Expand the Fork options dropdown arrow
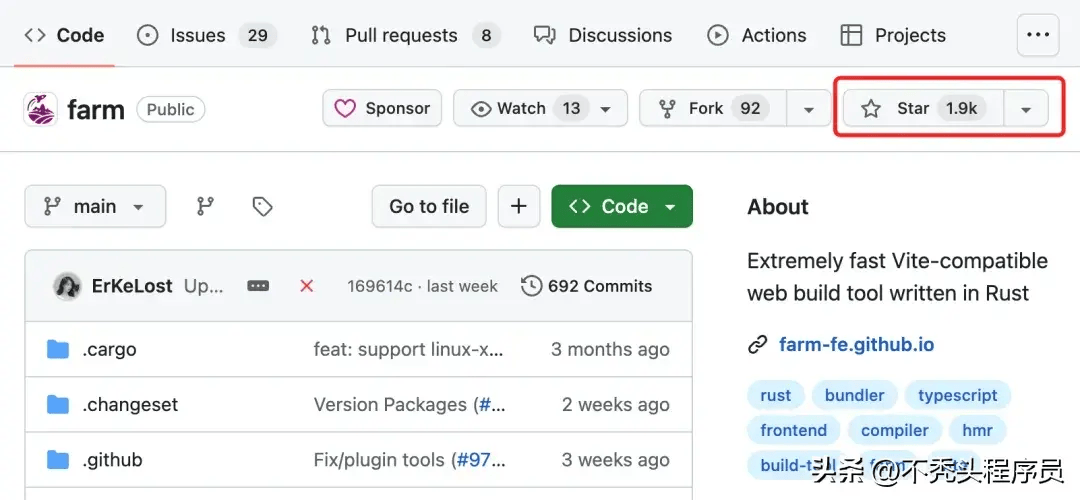Image resolution: width=1080 pixels, height=500 pixels. (809, 109)
